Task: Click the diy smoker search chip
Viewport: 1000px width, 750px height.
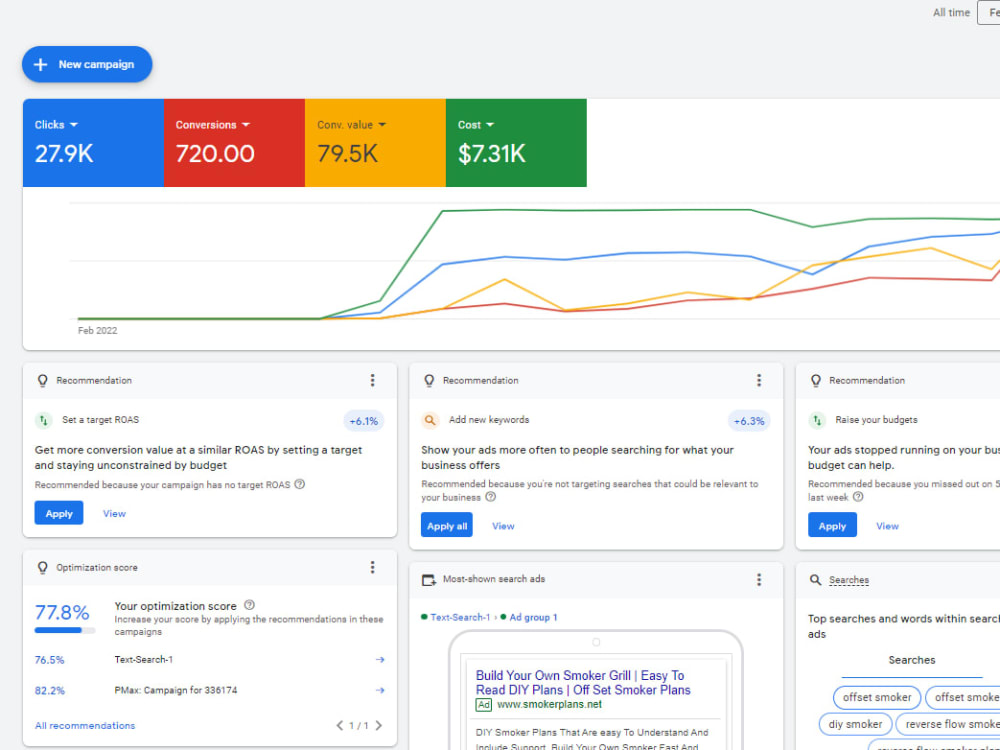Action: 855,724
